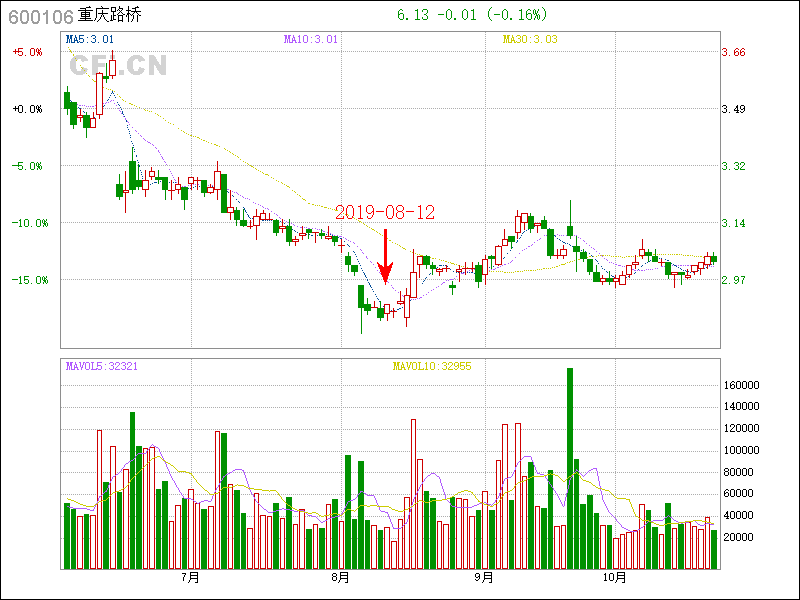Viewport: 800px width, 600px height.
Task: Click the MA30:3.03 indicator label
Action: point(530,39)
